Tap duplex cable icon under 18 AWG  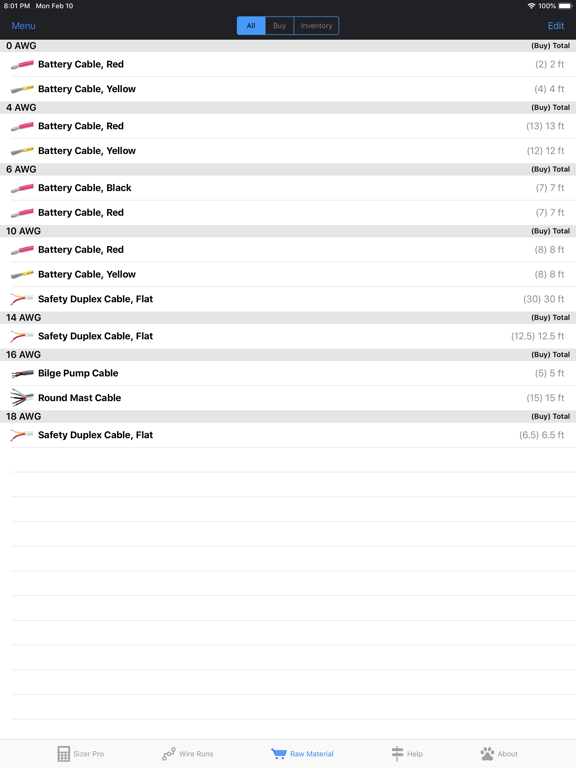coord(22,435)
